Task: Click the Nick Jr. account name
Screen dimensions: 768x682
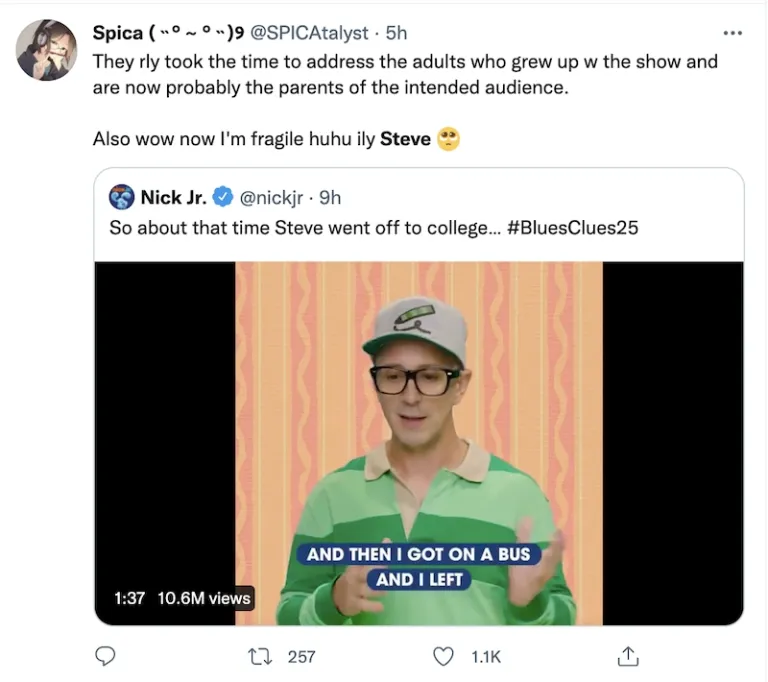Action: 173,197
